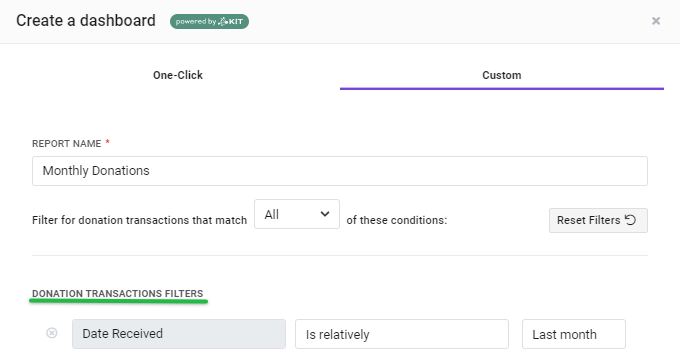
Task: Click the Reset Filters button
Action: pyautogui.click(x=598, y=220)
